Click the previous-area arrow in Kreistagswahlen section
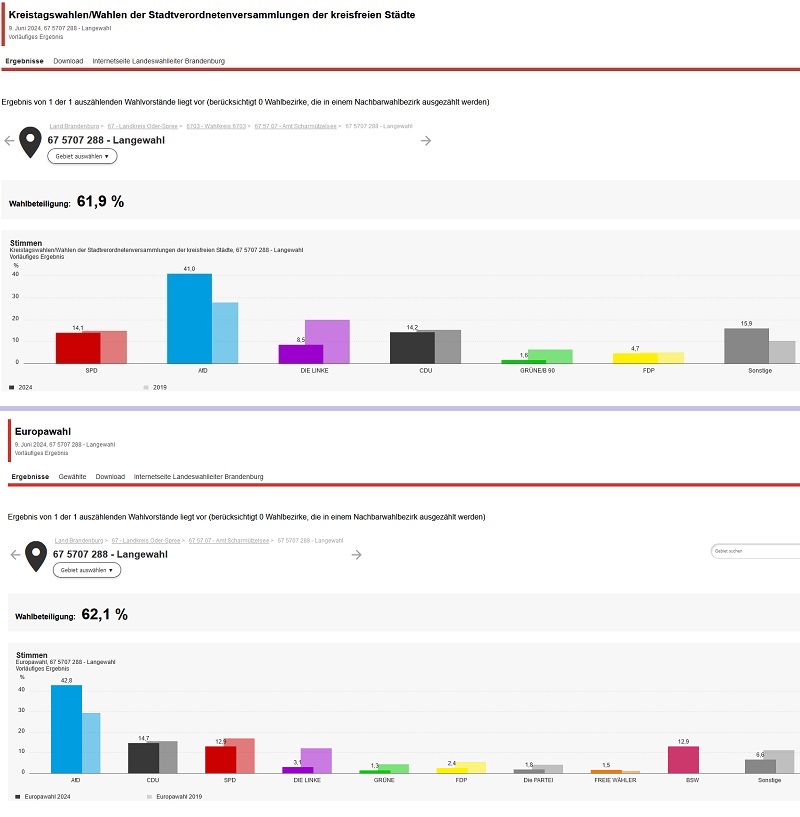This screenshot has height=817, width=800. point(9,141)
